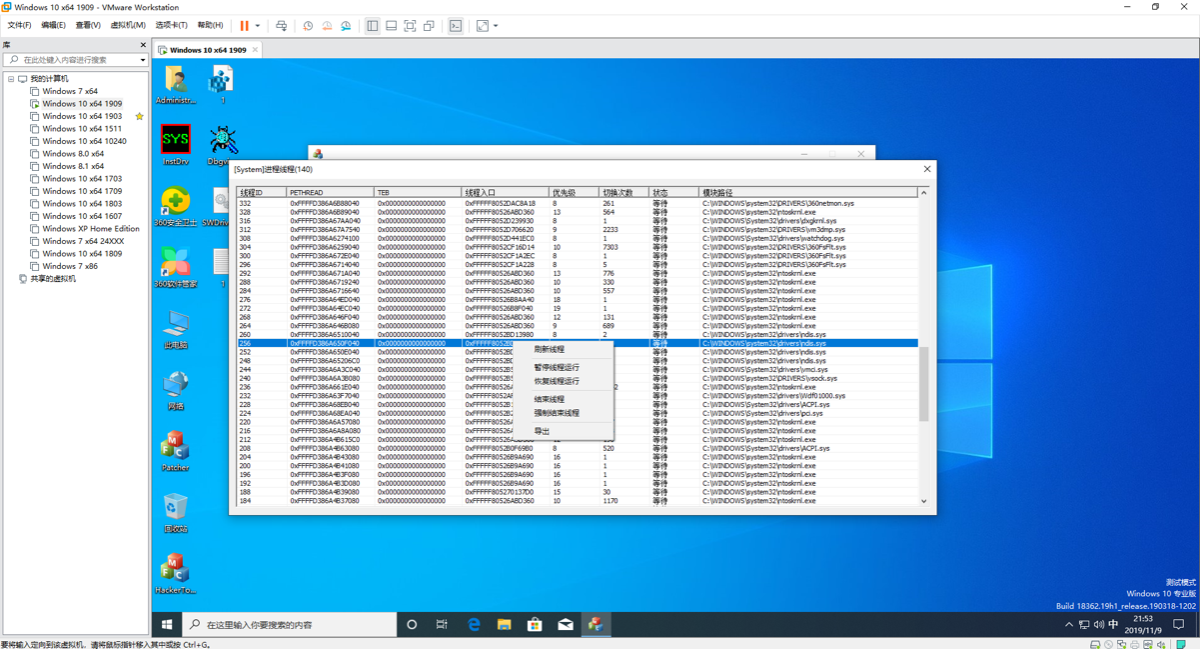Viewport: 1200px width, 649px height.
Task: Take a snapshot using the clock icon
Action: (x=308, y=25)
